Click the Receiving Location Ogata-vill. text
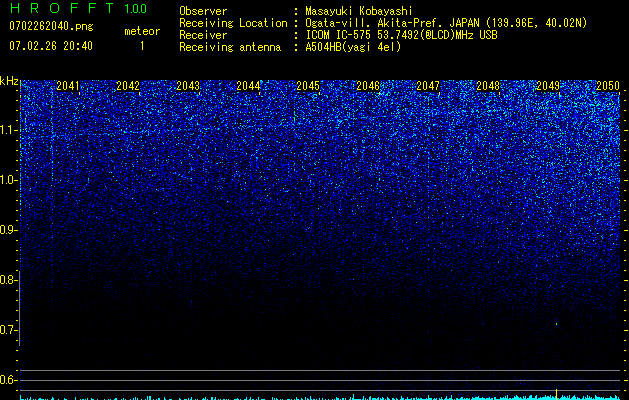629x400 pixels. 339,23
